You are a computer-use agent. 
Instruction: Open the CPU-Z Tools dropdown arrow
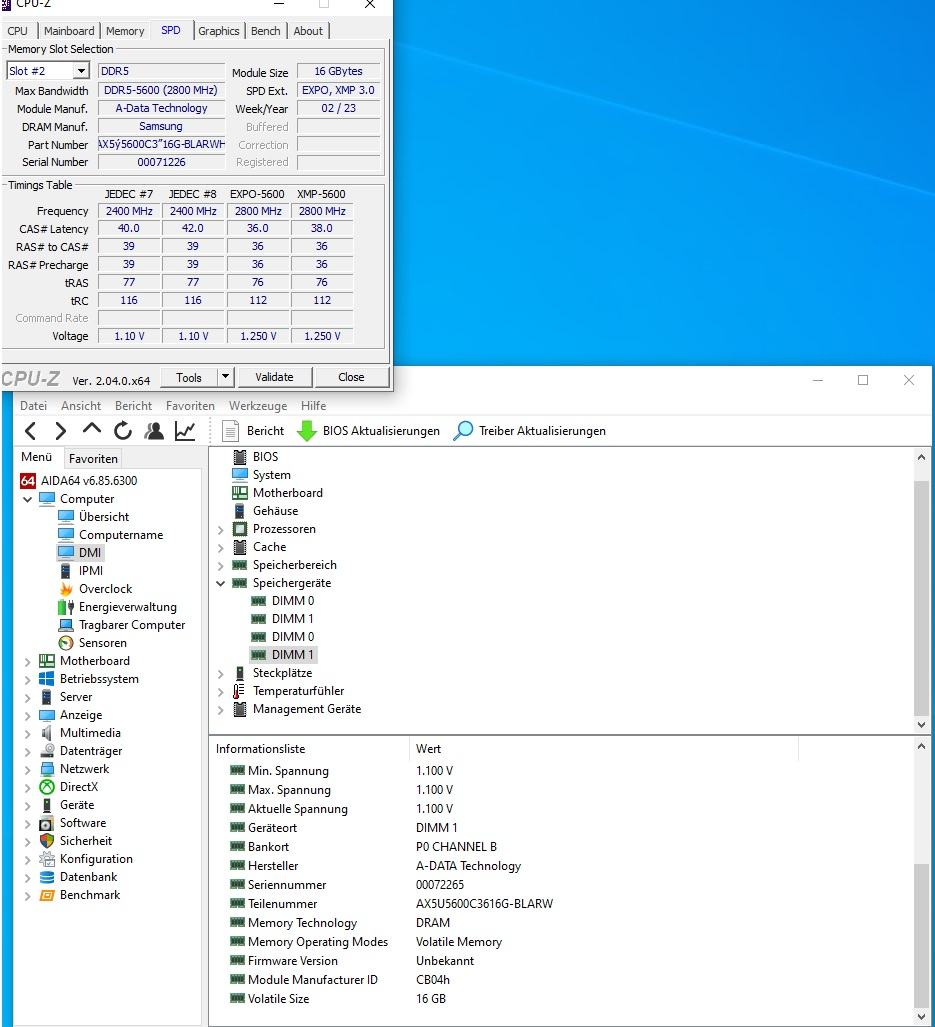[x=225, y=377]
